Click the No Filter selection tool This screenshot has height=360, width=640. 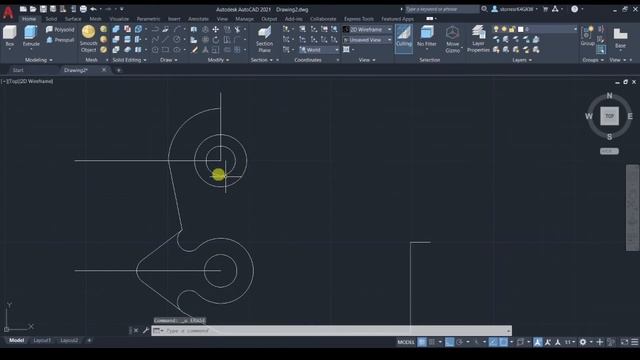tap(427, 37)
